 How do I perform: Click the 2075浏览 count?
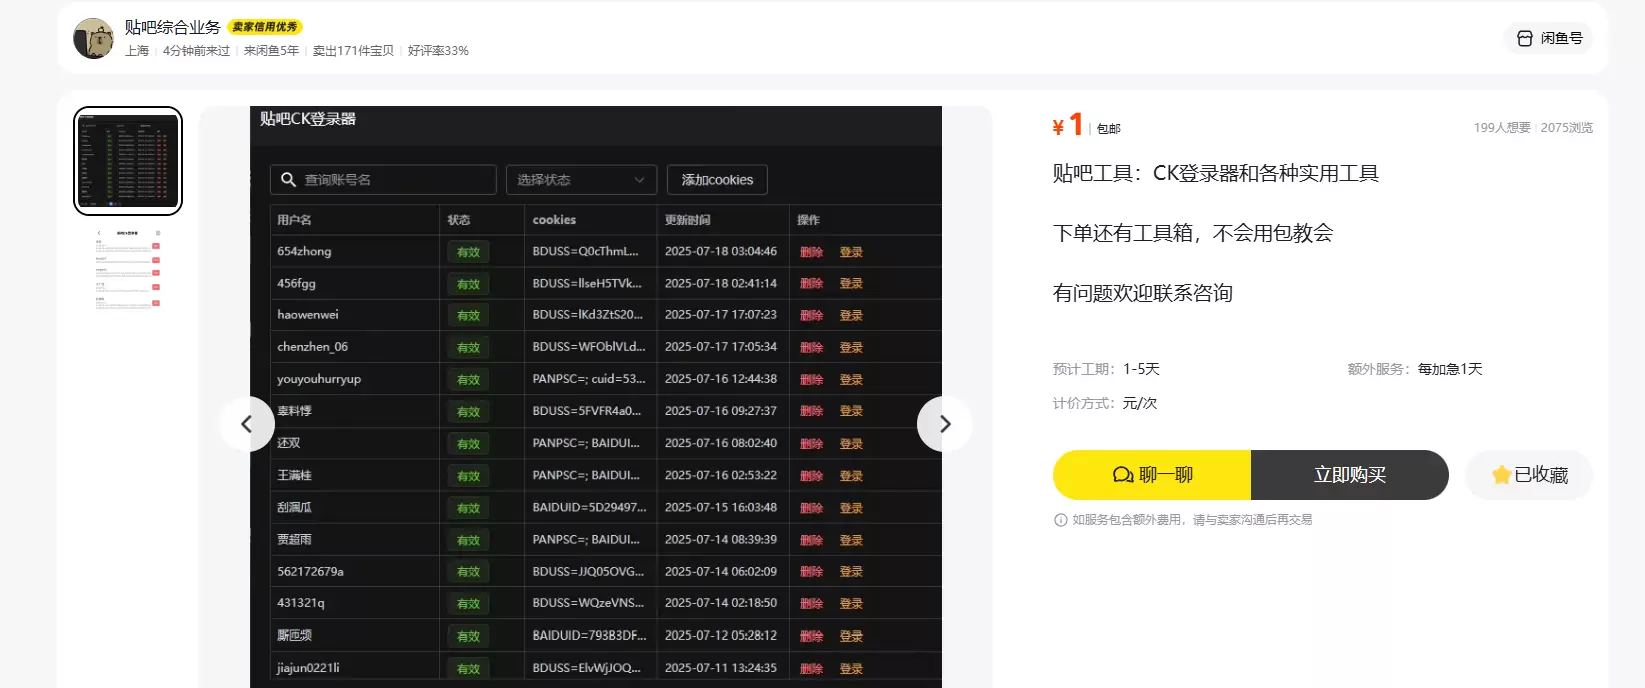click(x=1567, y=128)
